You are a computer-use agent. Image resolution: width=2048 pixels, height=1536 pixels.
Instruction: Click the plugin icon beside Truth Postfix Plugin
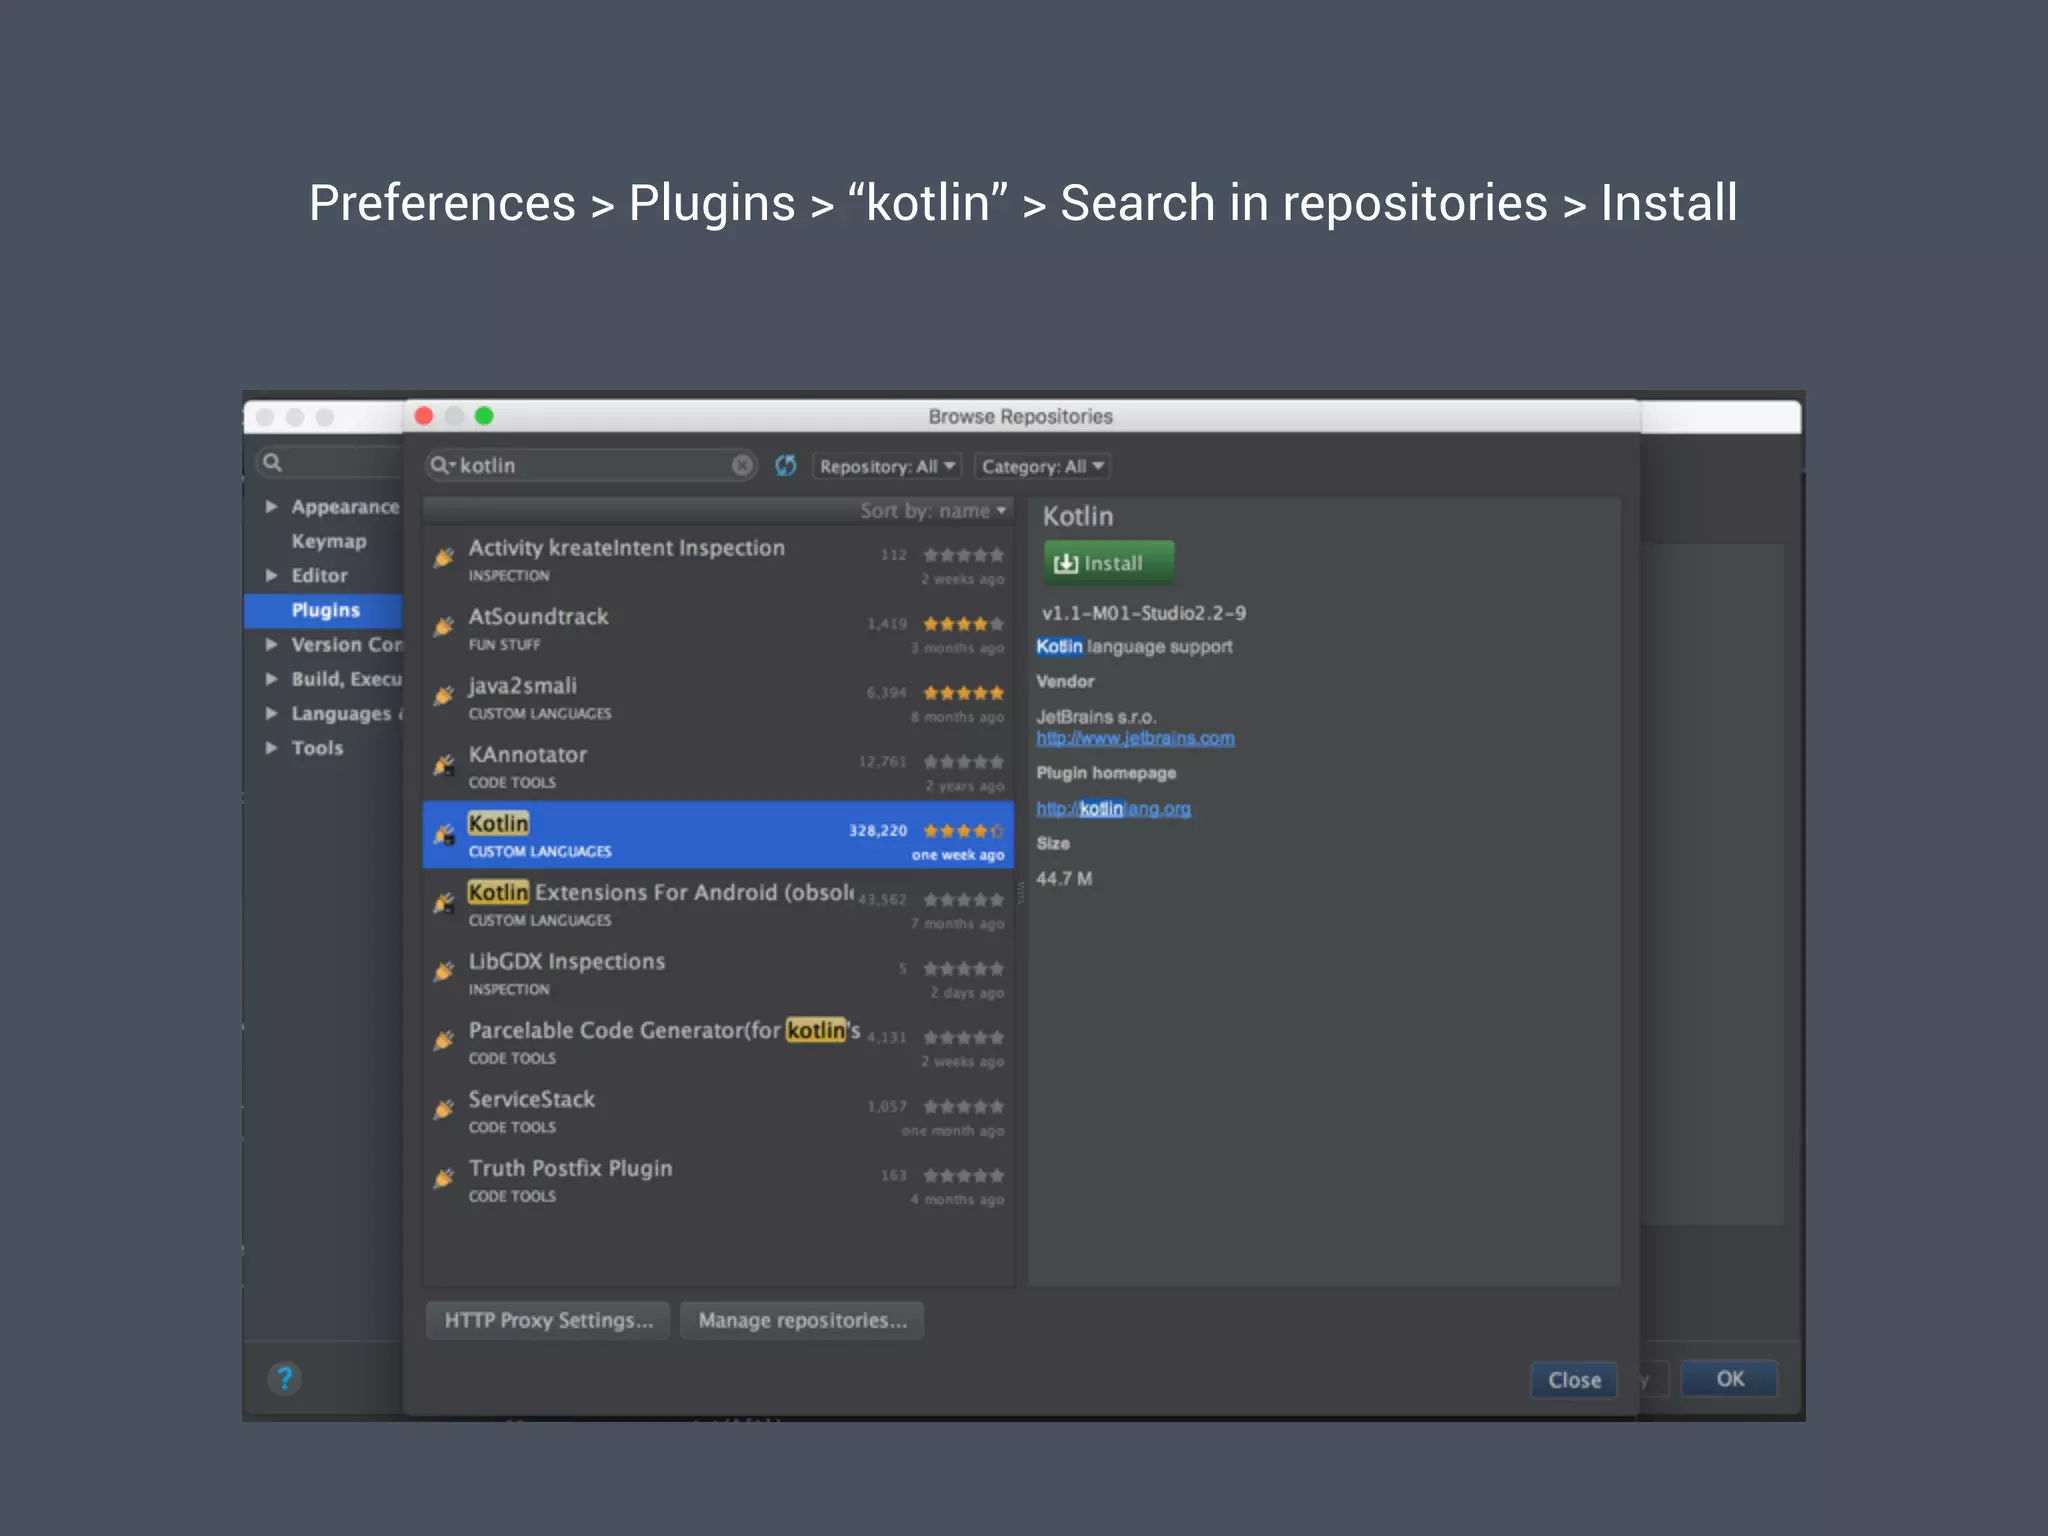tap(444, 1179)
